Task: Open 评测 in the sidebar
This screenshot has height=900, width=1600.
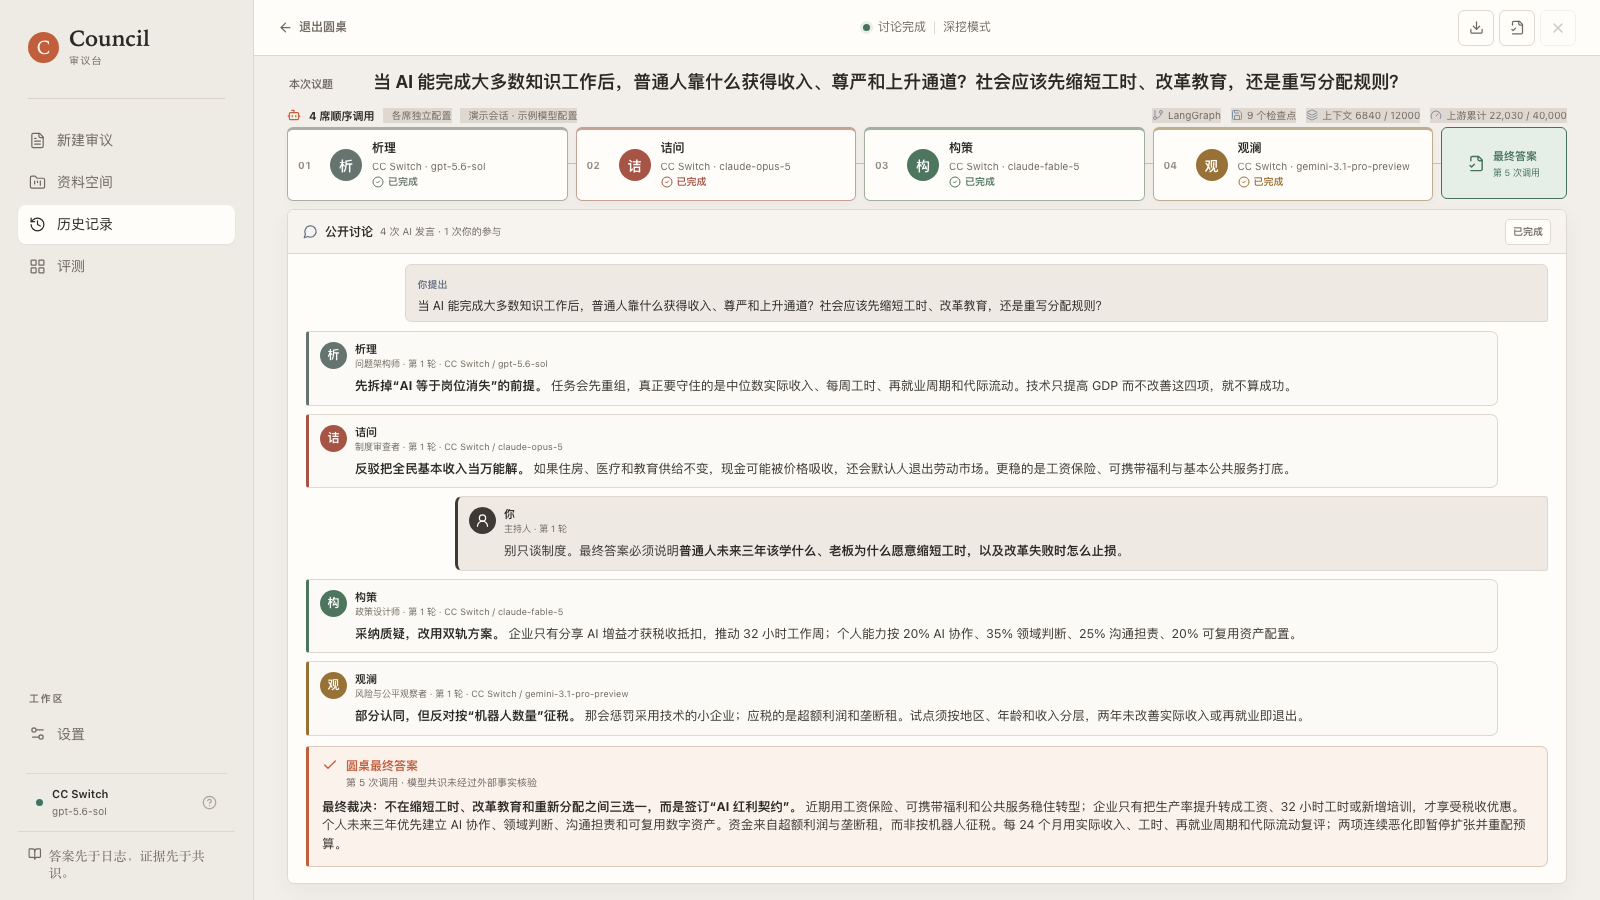Action: pos(126,266)
